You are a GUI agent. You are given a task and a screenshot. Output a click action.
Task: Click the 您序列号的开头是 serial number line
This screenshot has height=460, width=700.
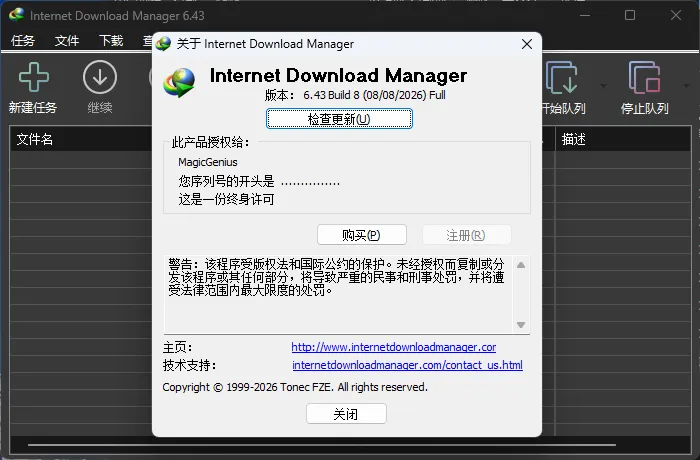tap(259, 182)
